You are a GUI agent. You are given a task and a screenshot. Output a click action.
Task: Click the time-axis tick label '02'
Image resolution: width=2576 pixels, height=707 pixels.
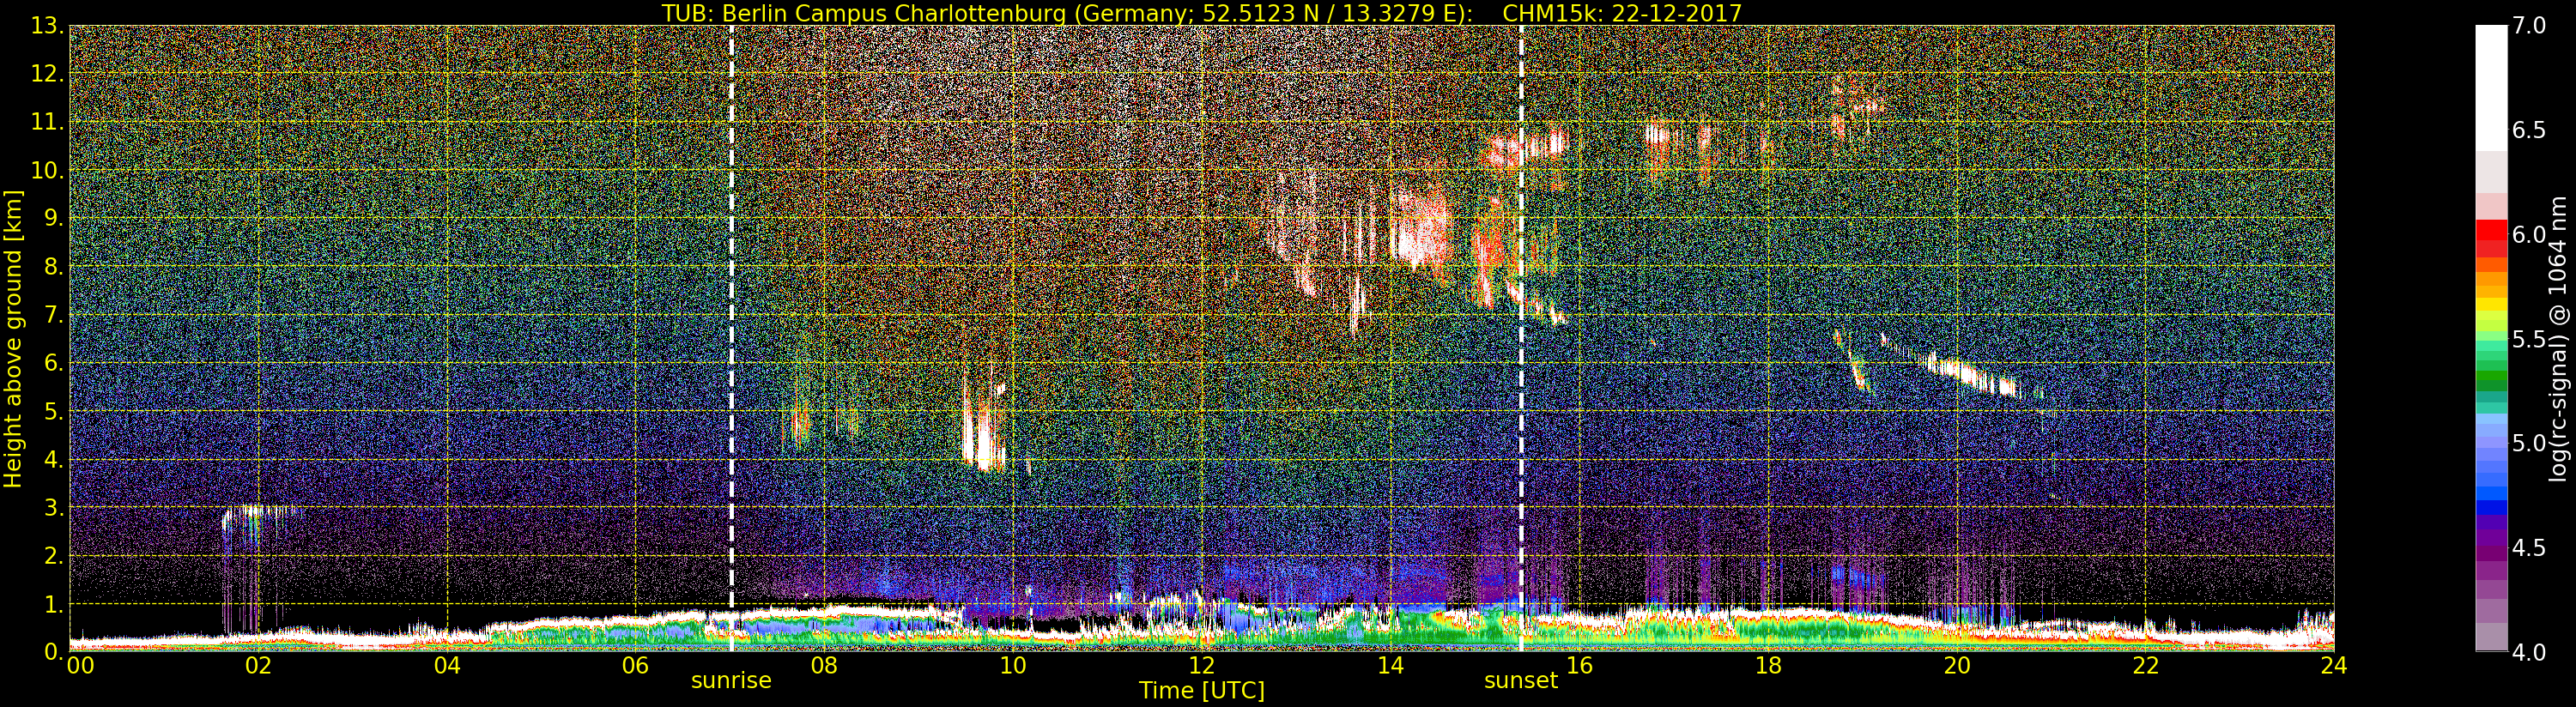coord(258,665)
